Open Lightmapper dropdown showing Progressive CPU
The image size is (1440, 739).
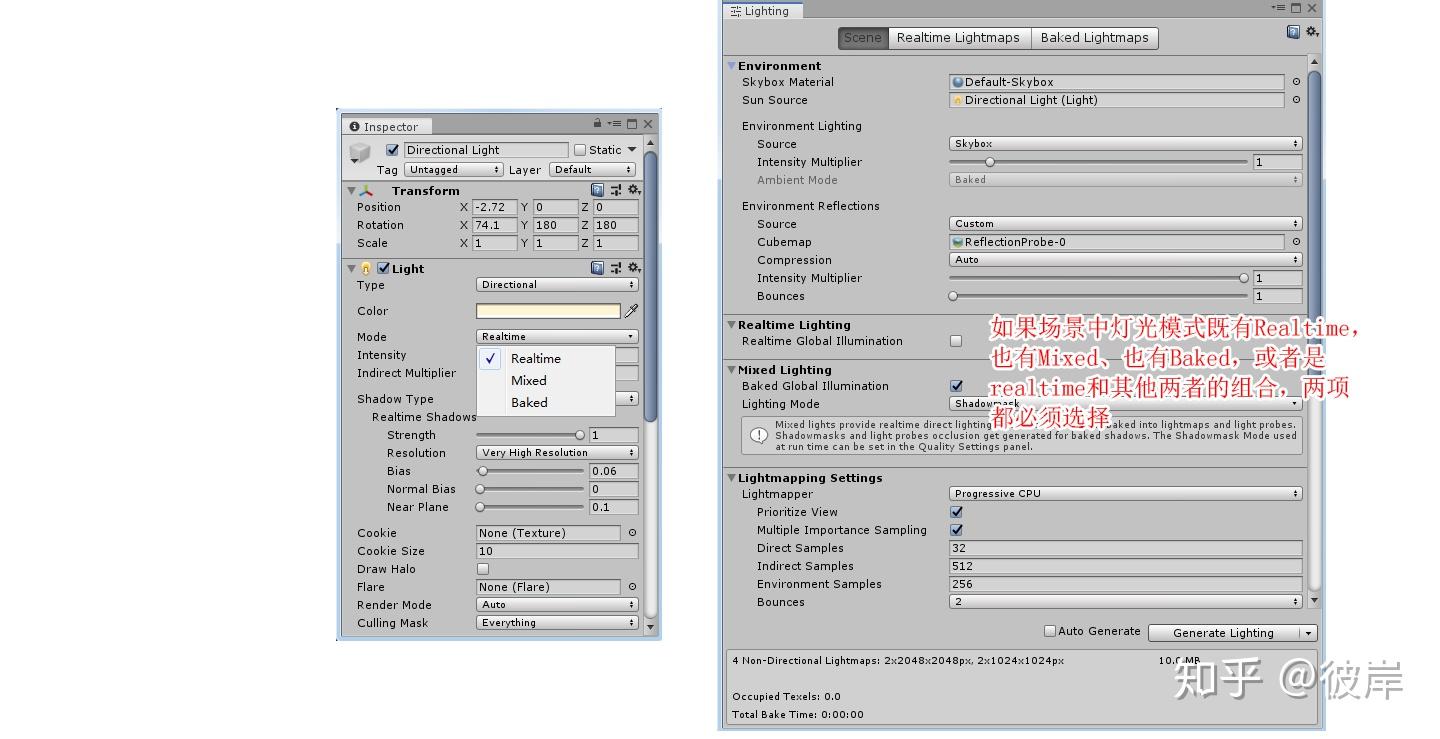click(1125, 494)
